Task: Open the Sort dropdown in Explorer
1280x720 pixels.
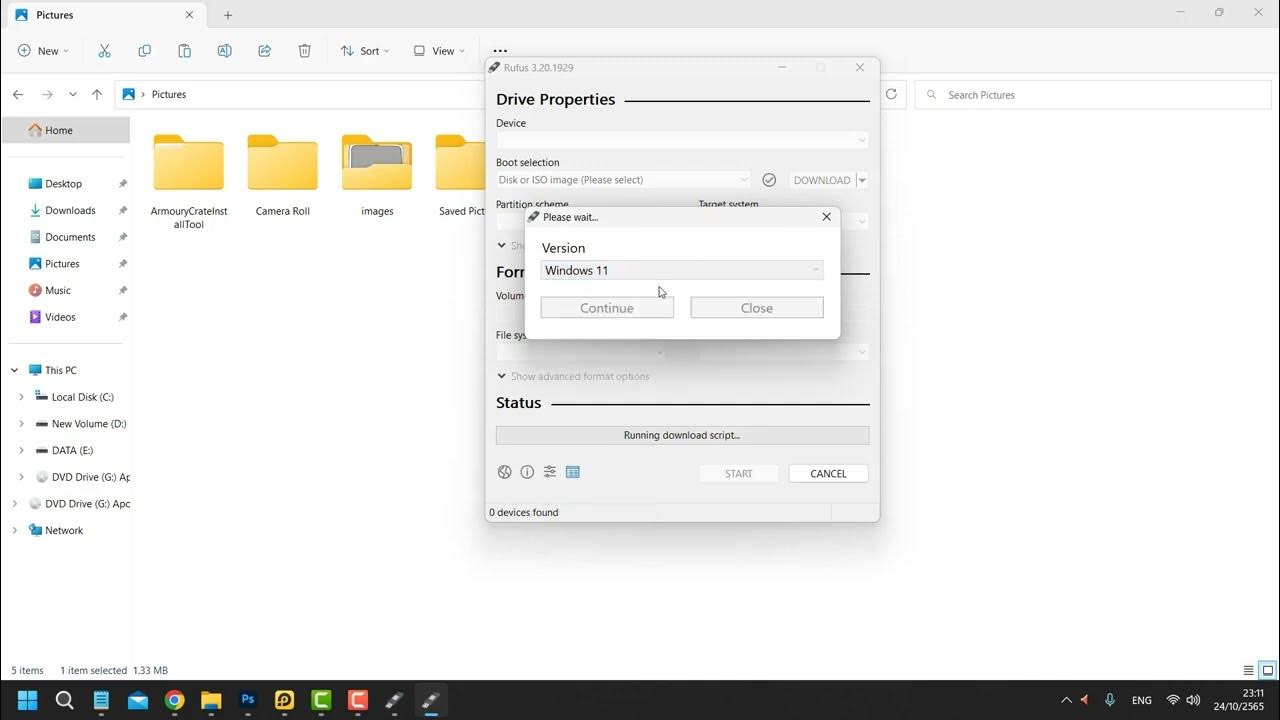Action: [364, 51]
